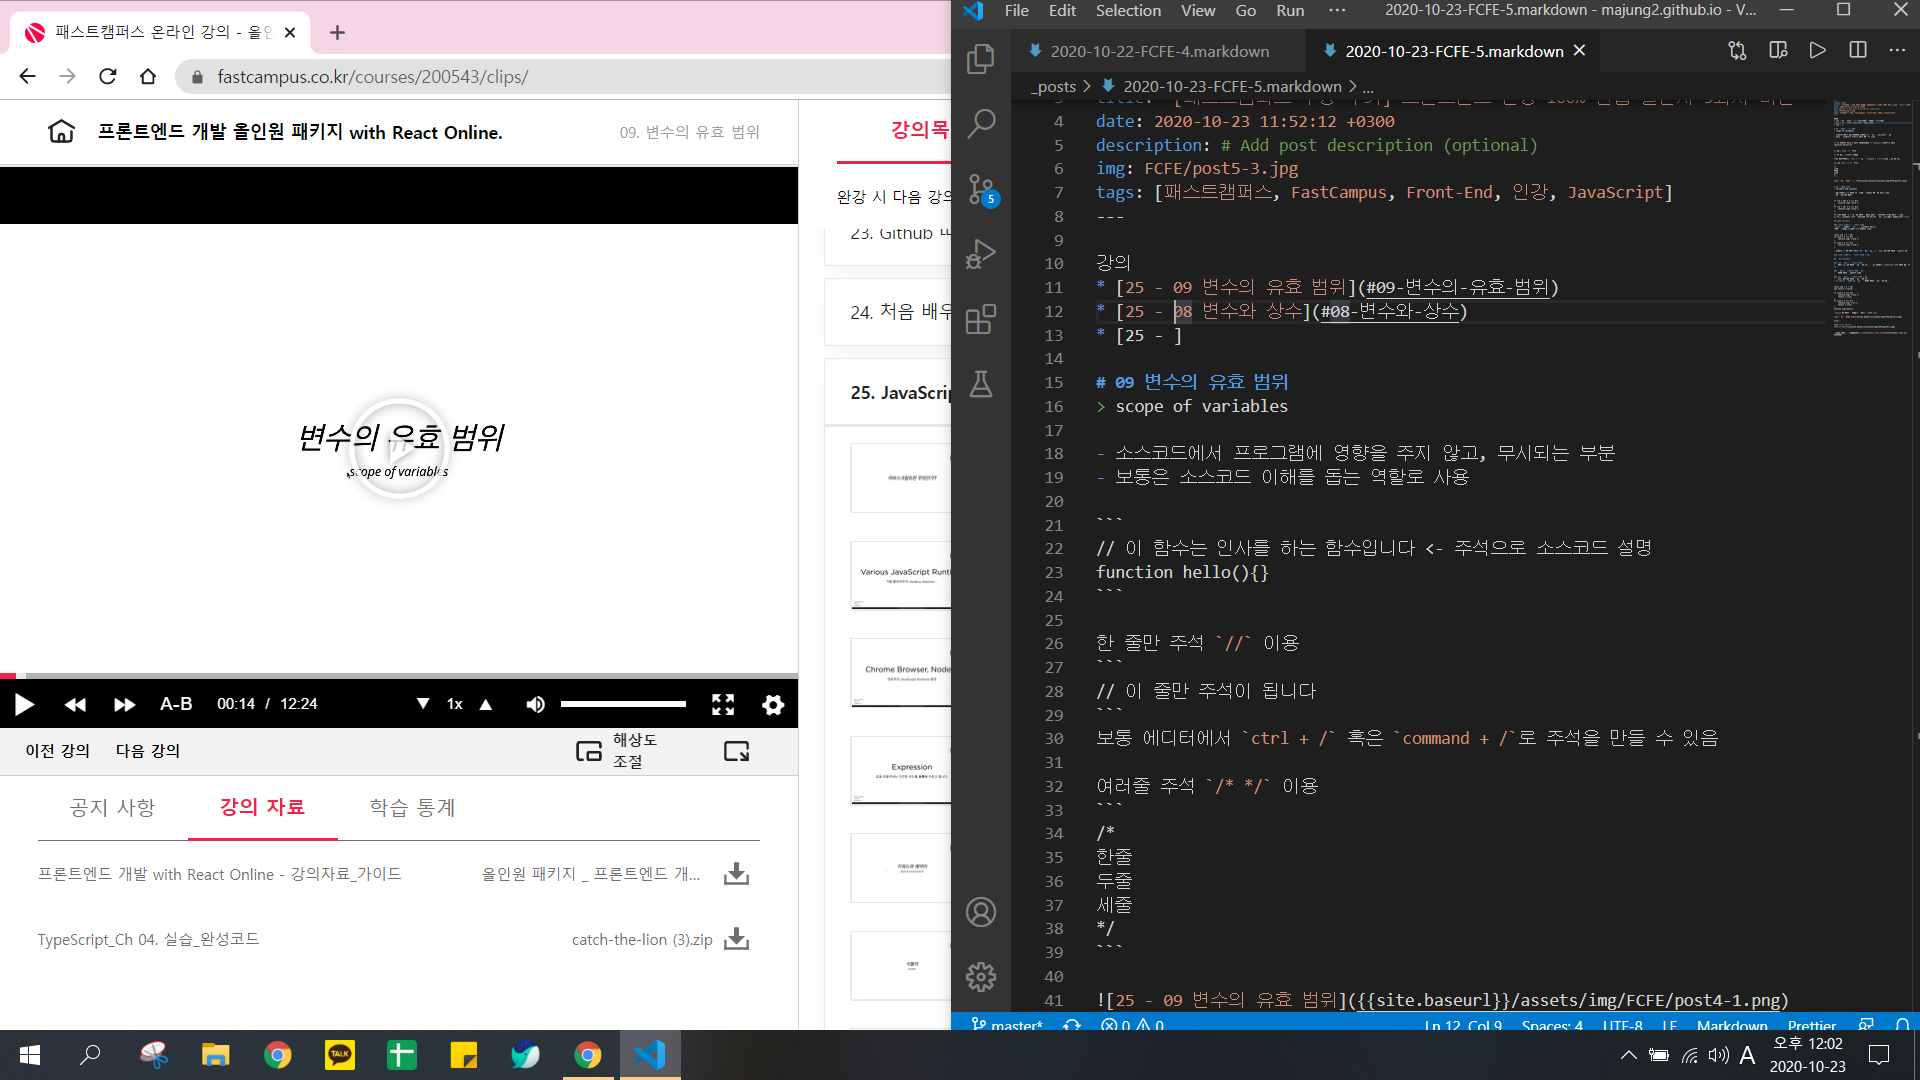Split the VS Code editor right
Image resolution: width=1920 pixels, height=1080 pixels.
[1858, 50]
